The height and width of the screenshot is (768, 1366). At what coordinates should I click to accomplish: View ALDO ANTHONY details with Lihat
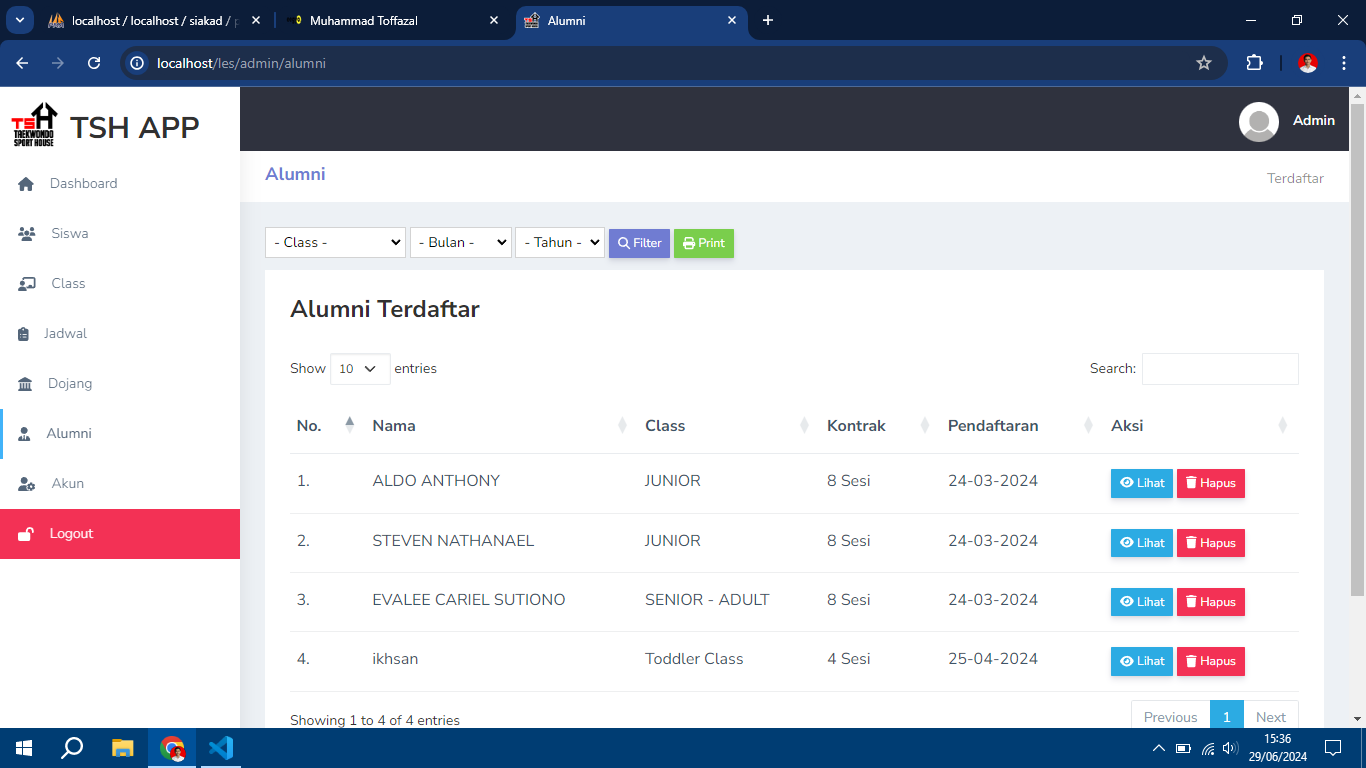(x=1141, y=483)
